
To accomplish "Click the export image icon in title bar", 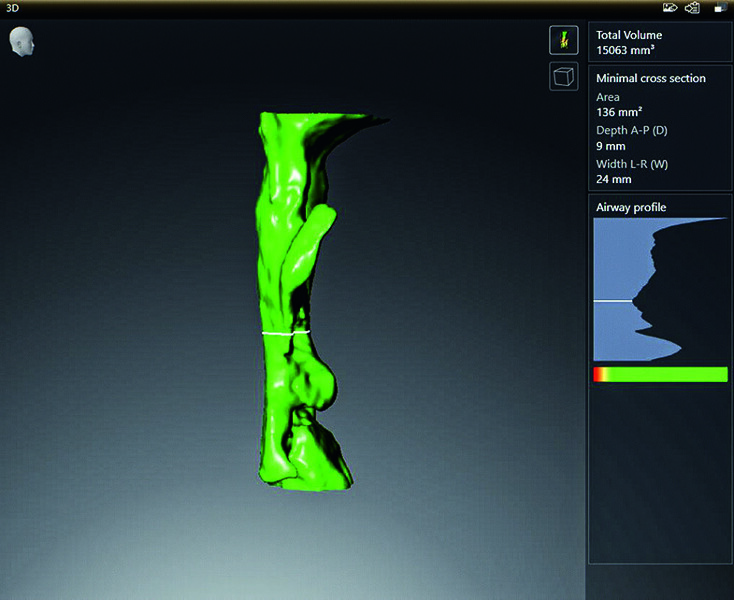I will coord(670,8).
